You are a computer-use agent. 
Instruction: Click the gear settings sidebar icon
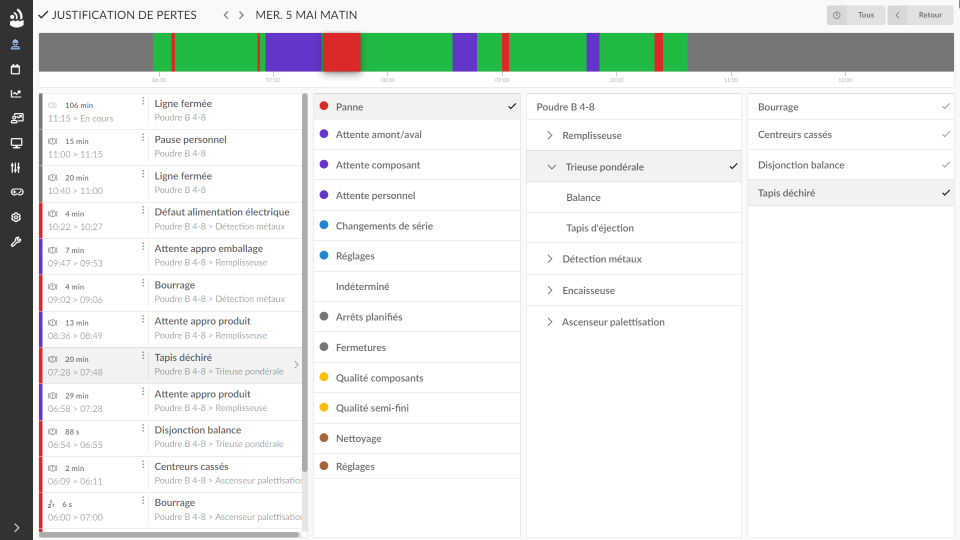[16, 217]
